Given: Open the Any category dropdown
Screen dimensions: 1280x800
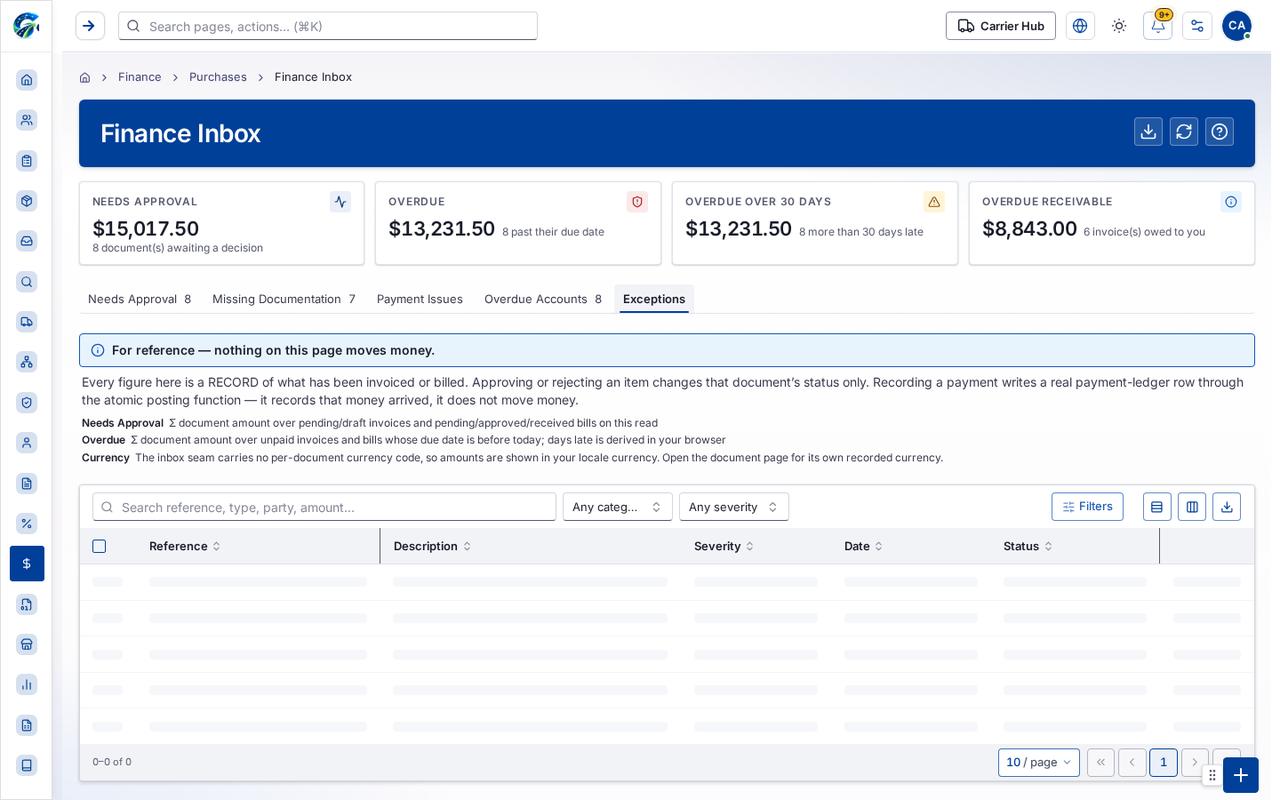Looking at the screenshot, I should pyautogui.click(x=617, y=507).
